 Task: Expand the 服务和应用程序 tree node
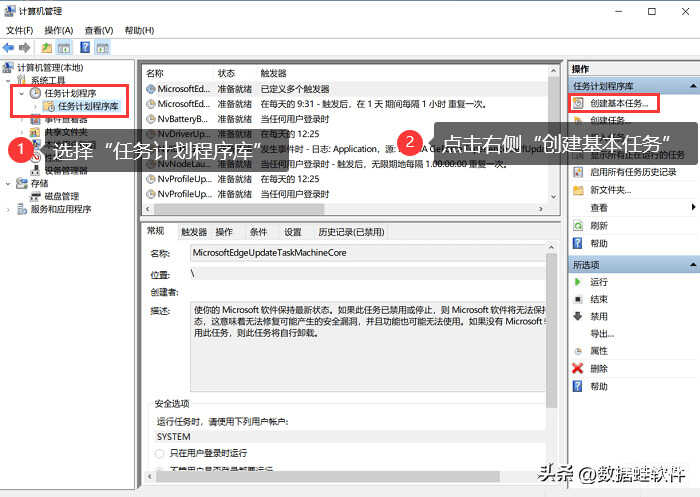tap(9, 210)
